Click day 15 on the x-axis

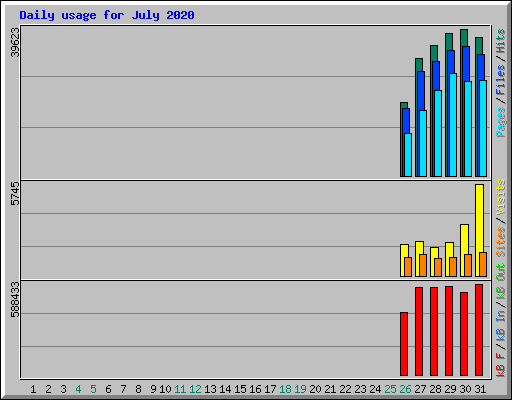point(240,389)
